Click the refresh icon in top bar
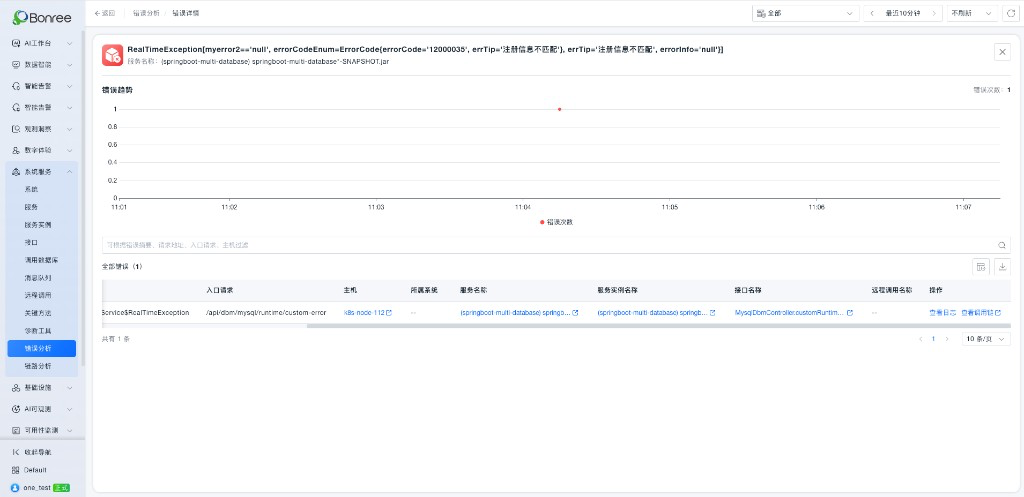Image resolution: width=1024 pixels, height=497 pixels. [x=1010, y=13]
